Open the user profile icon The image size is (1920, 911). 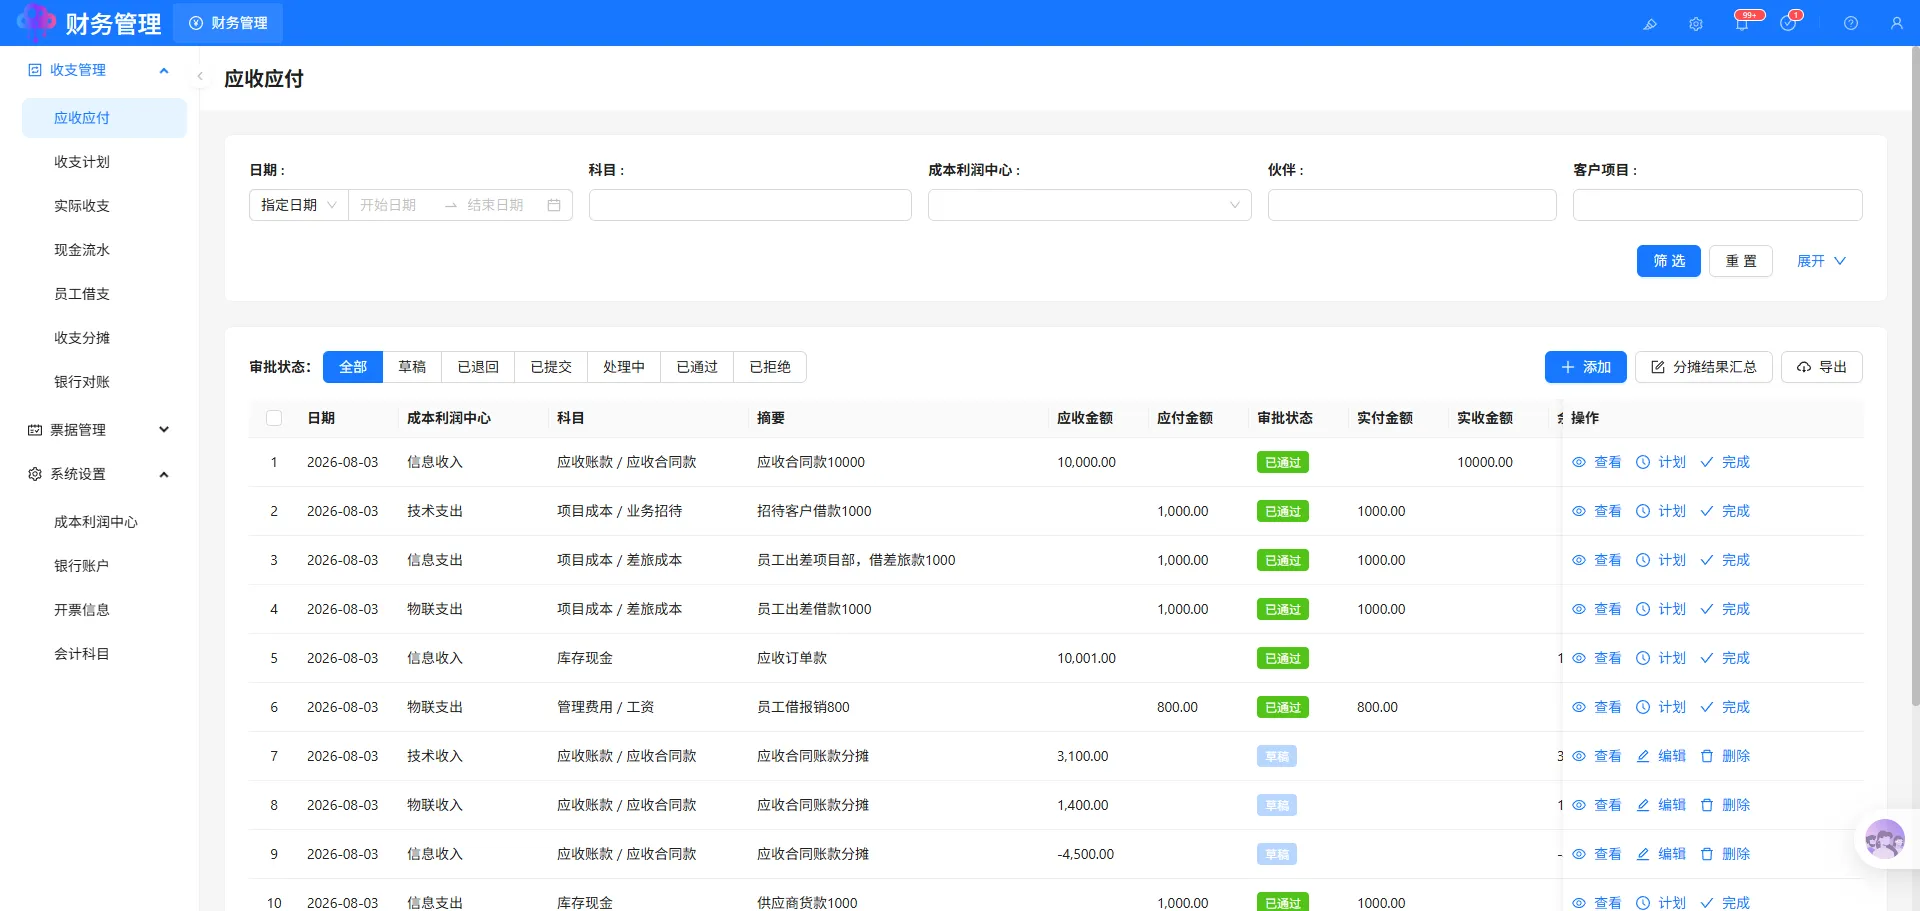(x=1897, y=23)
